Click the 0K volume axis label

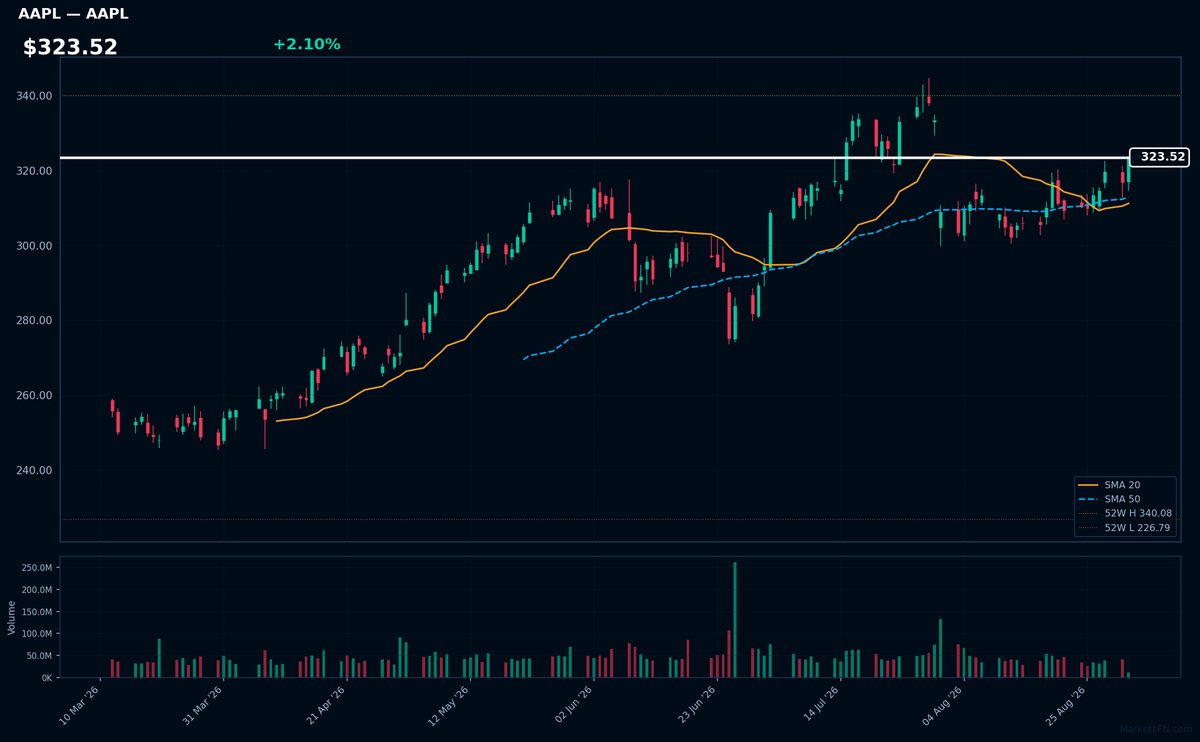coord(47,678)
